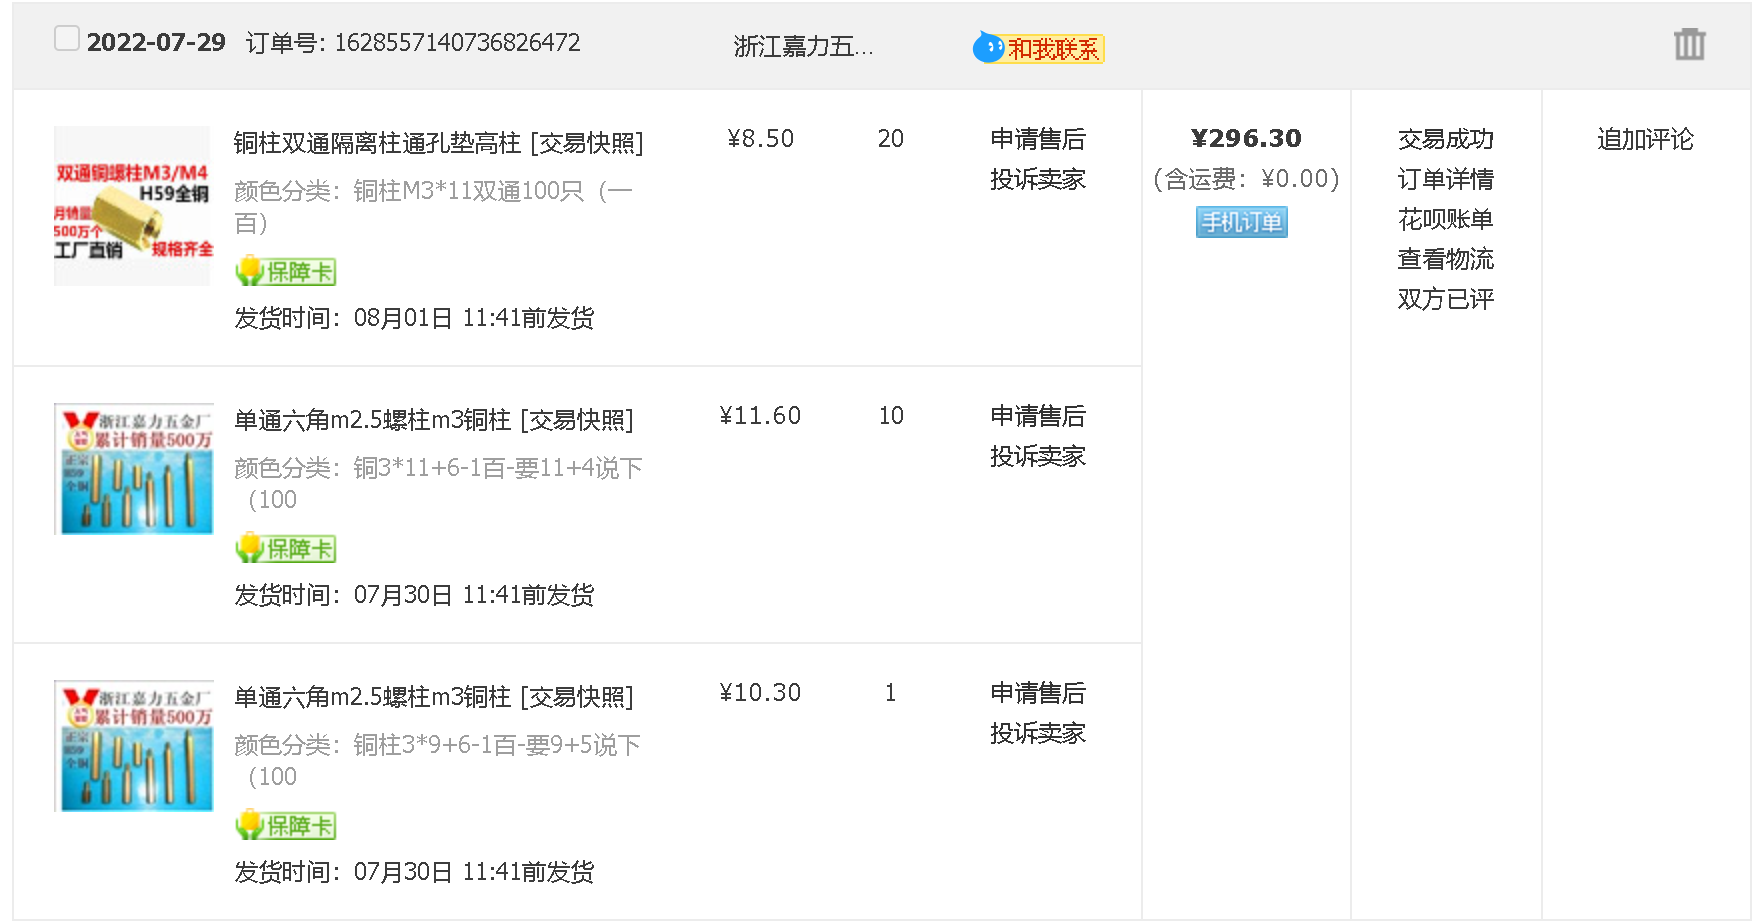The image size is (1752, 924).
Task: Open 铜柱双通隔离柱通孔垫高柱 product link
Action: [x=377, y=143]
